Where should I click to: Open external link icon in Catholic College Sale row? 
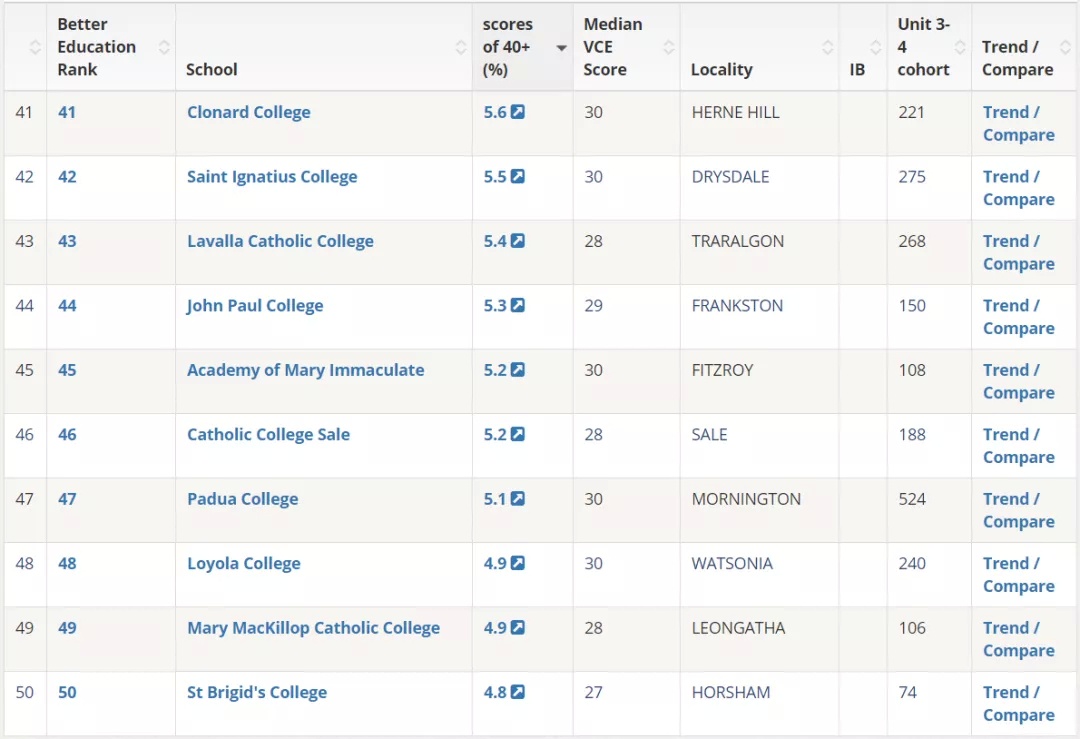(518, 434)
